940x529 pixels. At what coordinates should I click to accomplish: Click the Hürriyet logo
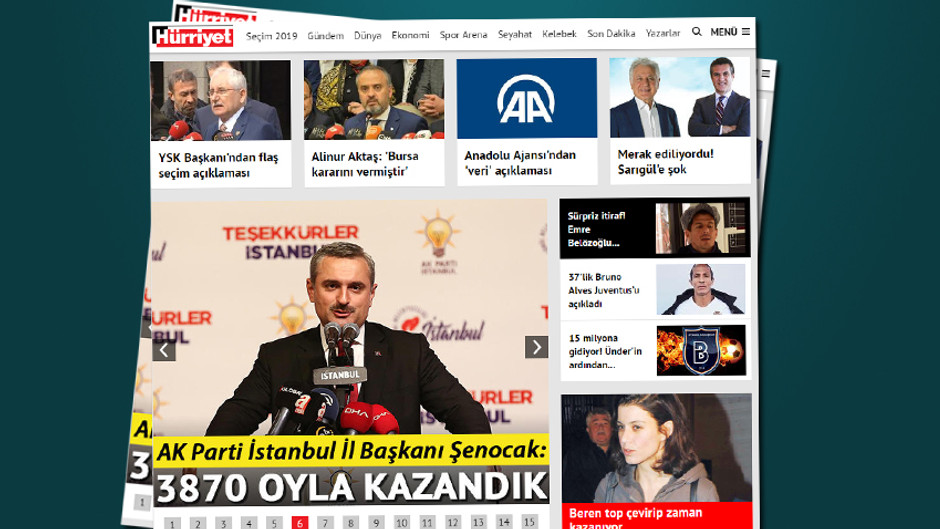(x=194, y=37)
